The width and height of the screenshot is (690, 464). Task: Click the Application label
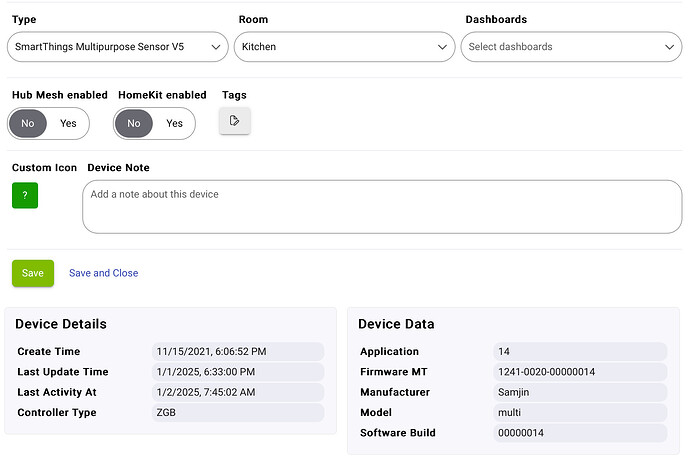(389, 351)
